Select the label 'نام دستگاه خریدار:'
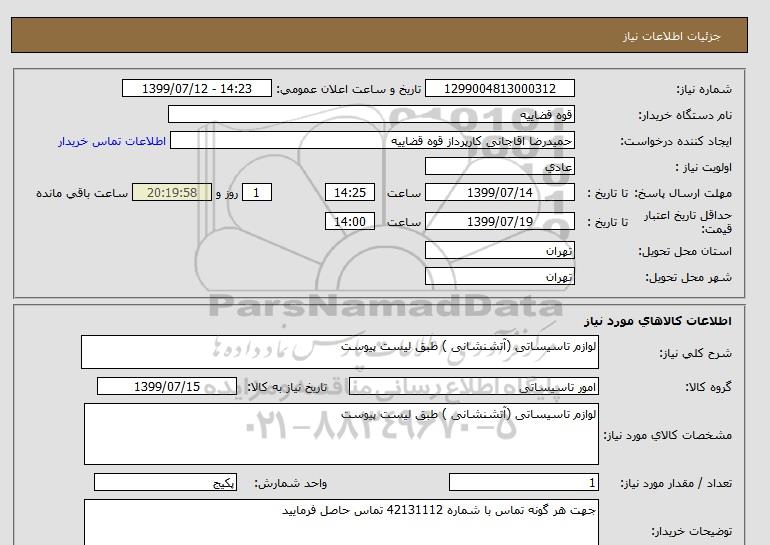 [x=685, y=115]
